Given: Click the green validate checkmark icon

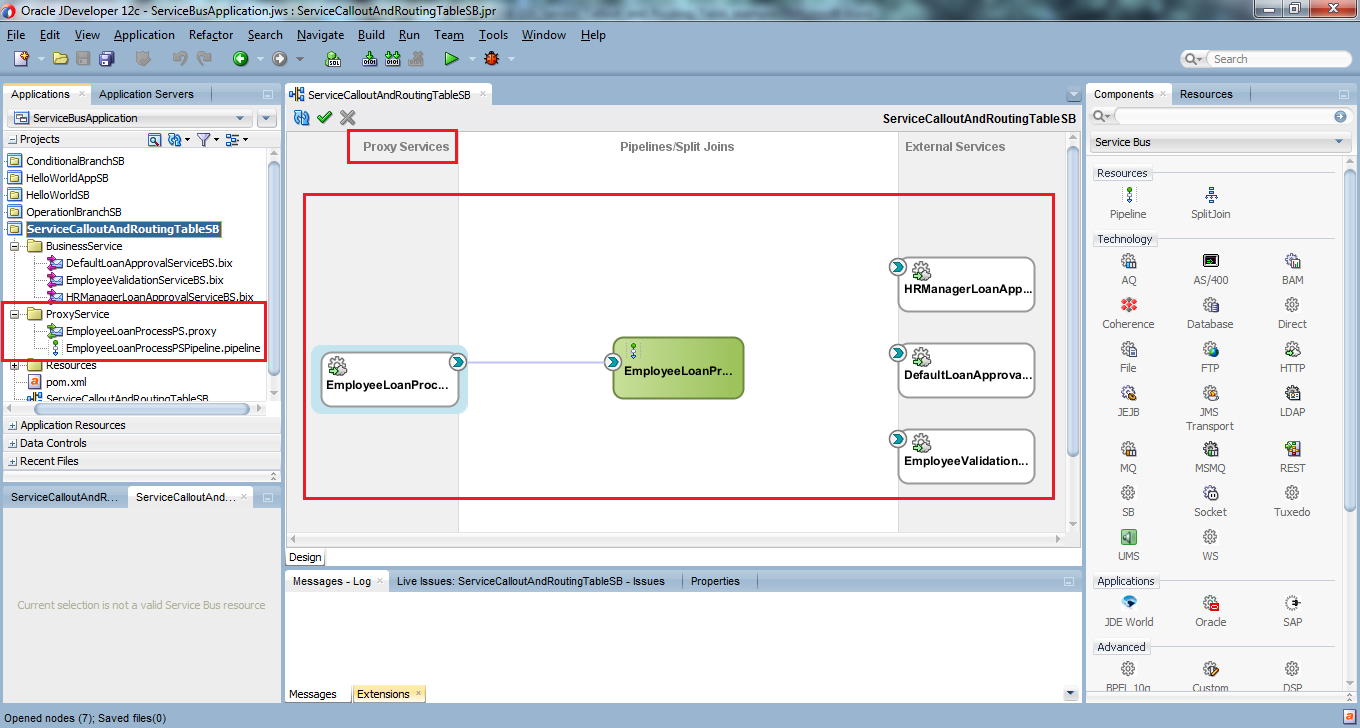Looking at the screenshot, I should pyautogui.click(x=325, y=118).
